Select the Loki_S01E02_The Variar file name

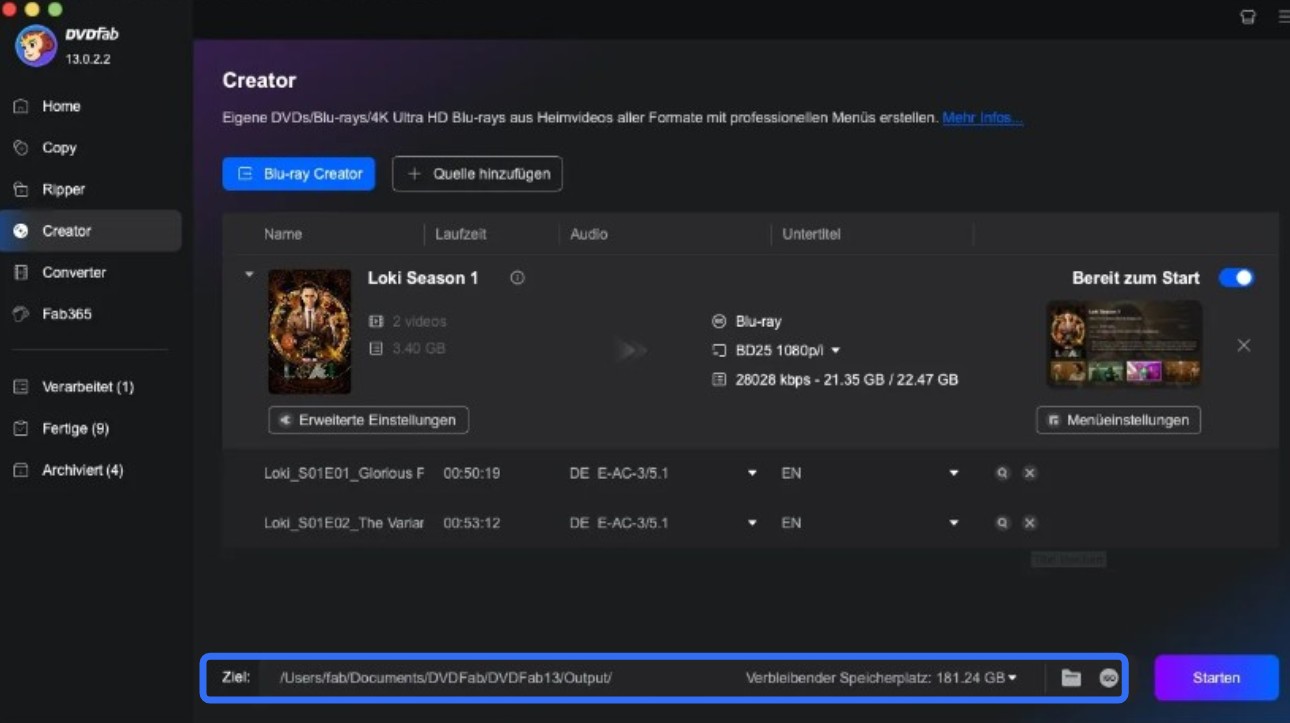point(344,523)
